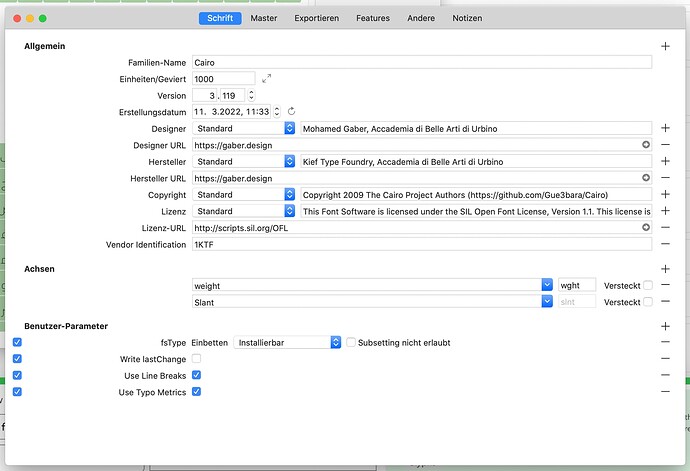Add a new Allgemein property with plus icon
Viewport: 690px width, 471px height.
pos(665,46)
